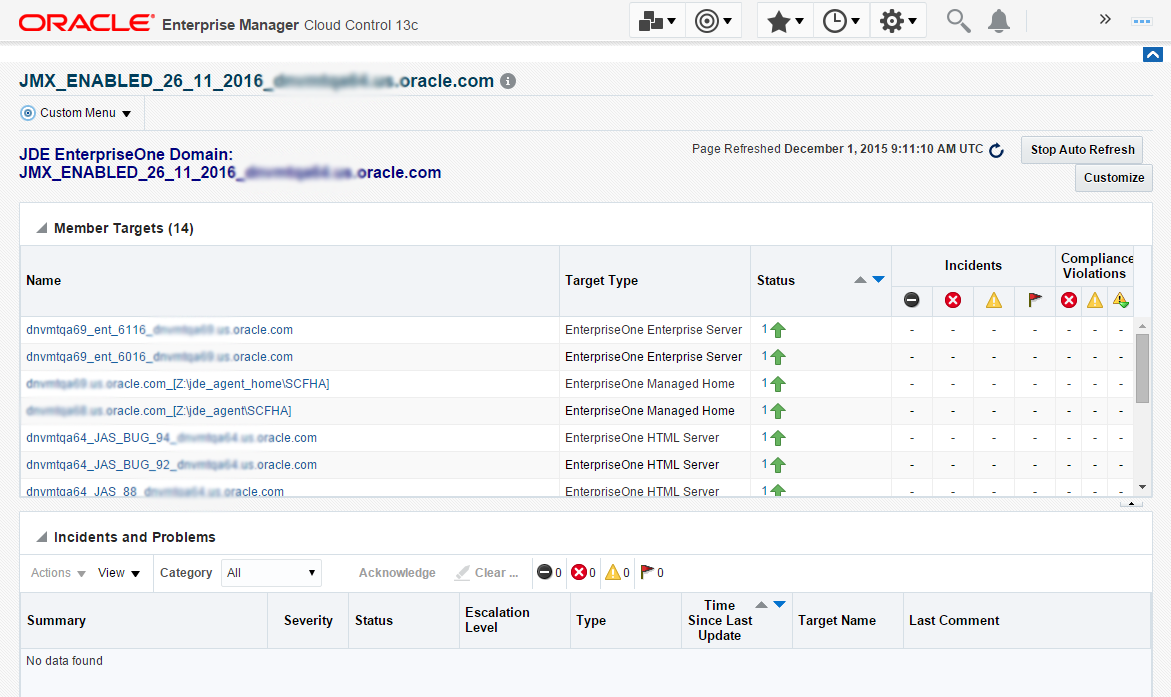The image size is (1171, 697).
Task: Open dnvmtqa64_JAS_88 target link
Action: click(x=155, y=491)
